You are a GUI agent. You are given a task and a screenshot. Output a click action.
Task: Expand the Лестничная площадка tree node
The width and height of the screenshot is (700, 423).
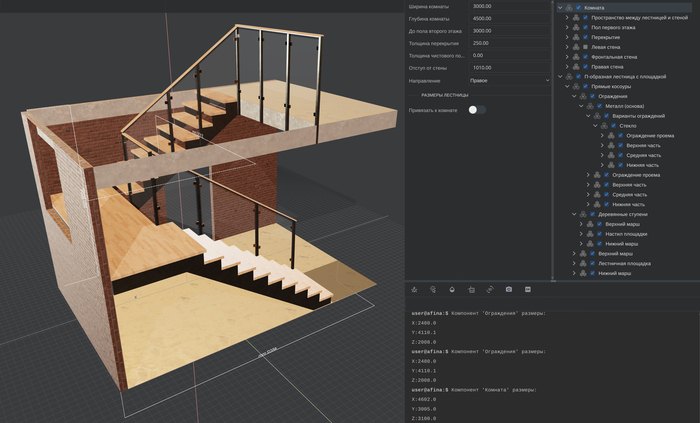click(x=574, y=263)
